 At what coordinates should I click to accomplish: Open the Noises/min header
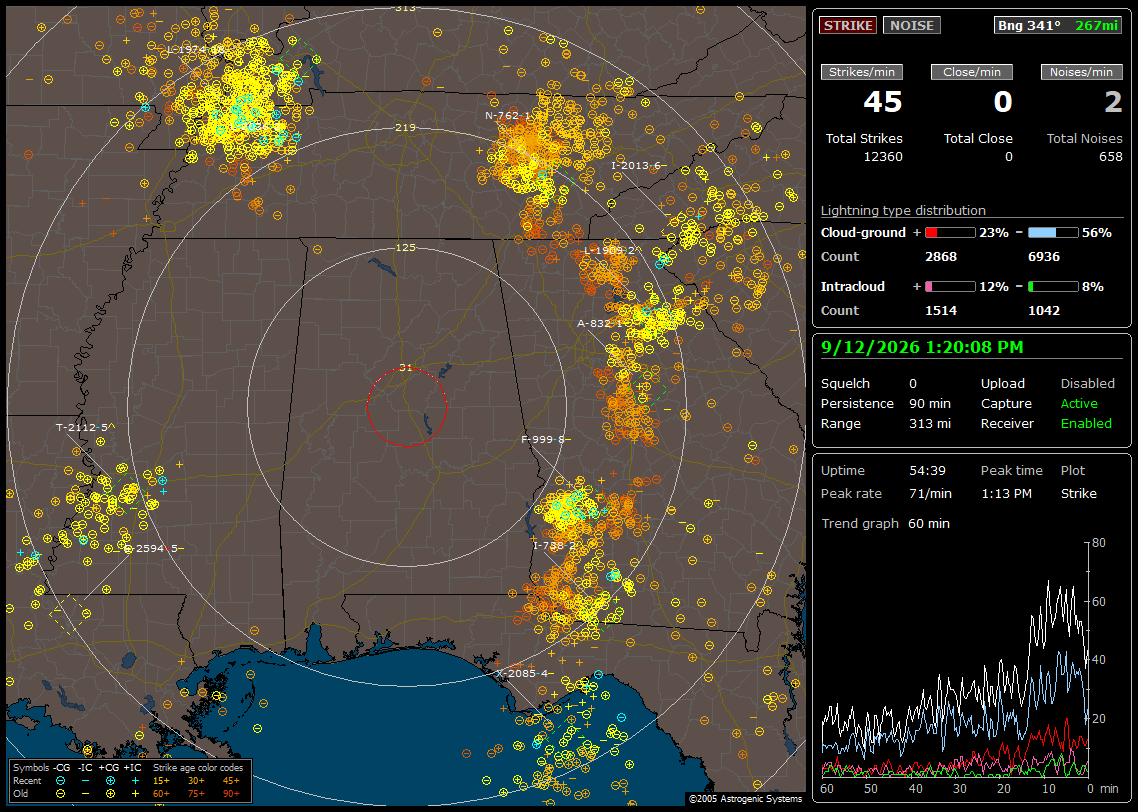(x=1081, y=72)
